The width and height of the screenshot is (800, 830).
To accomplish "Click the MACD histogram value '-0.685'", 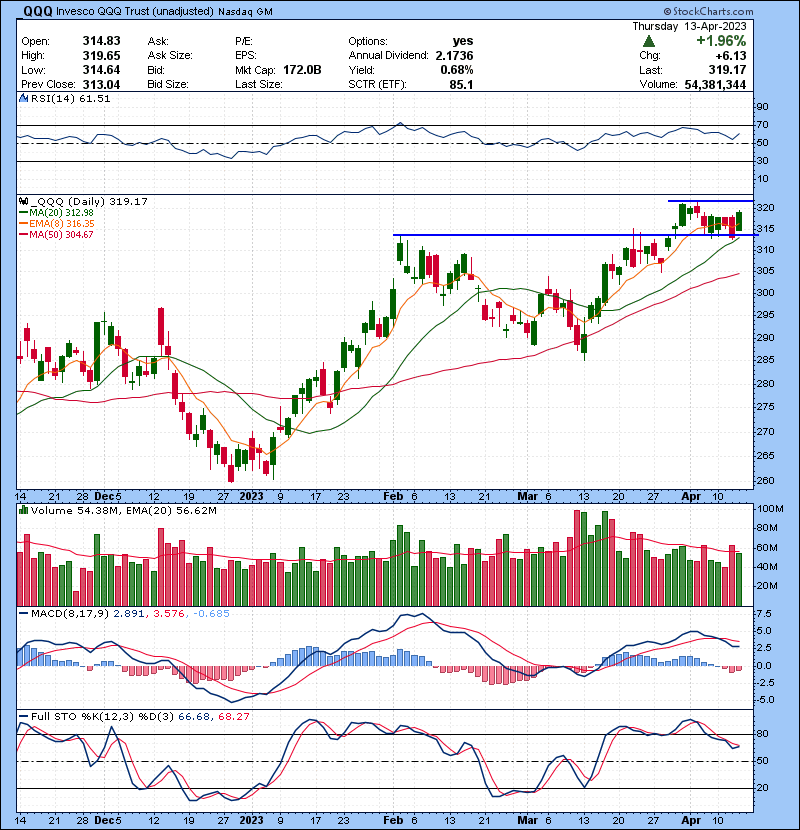I will (x=211, y=614).
